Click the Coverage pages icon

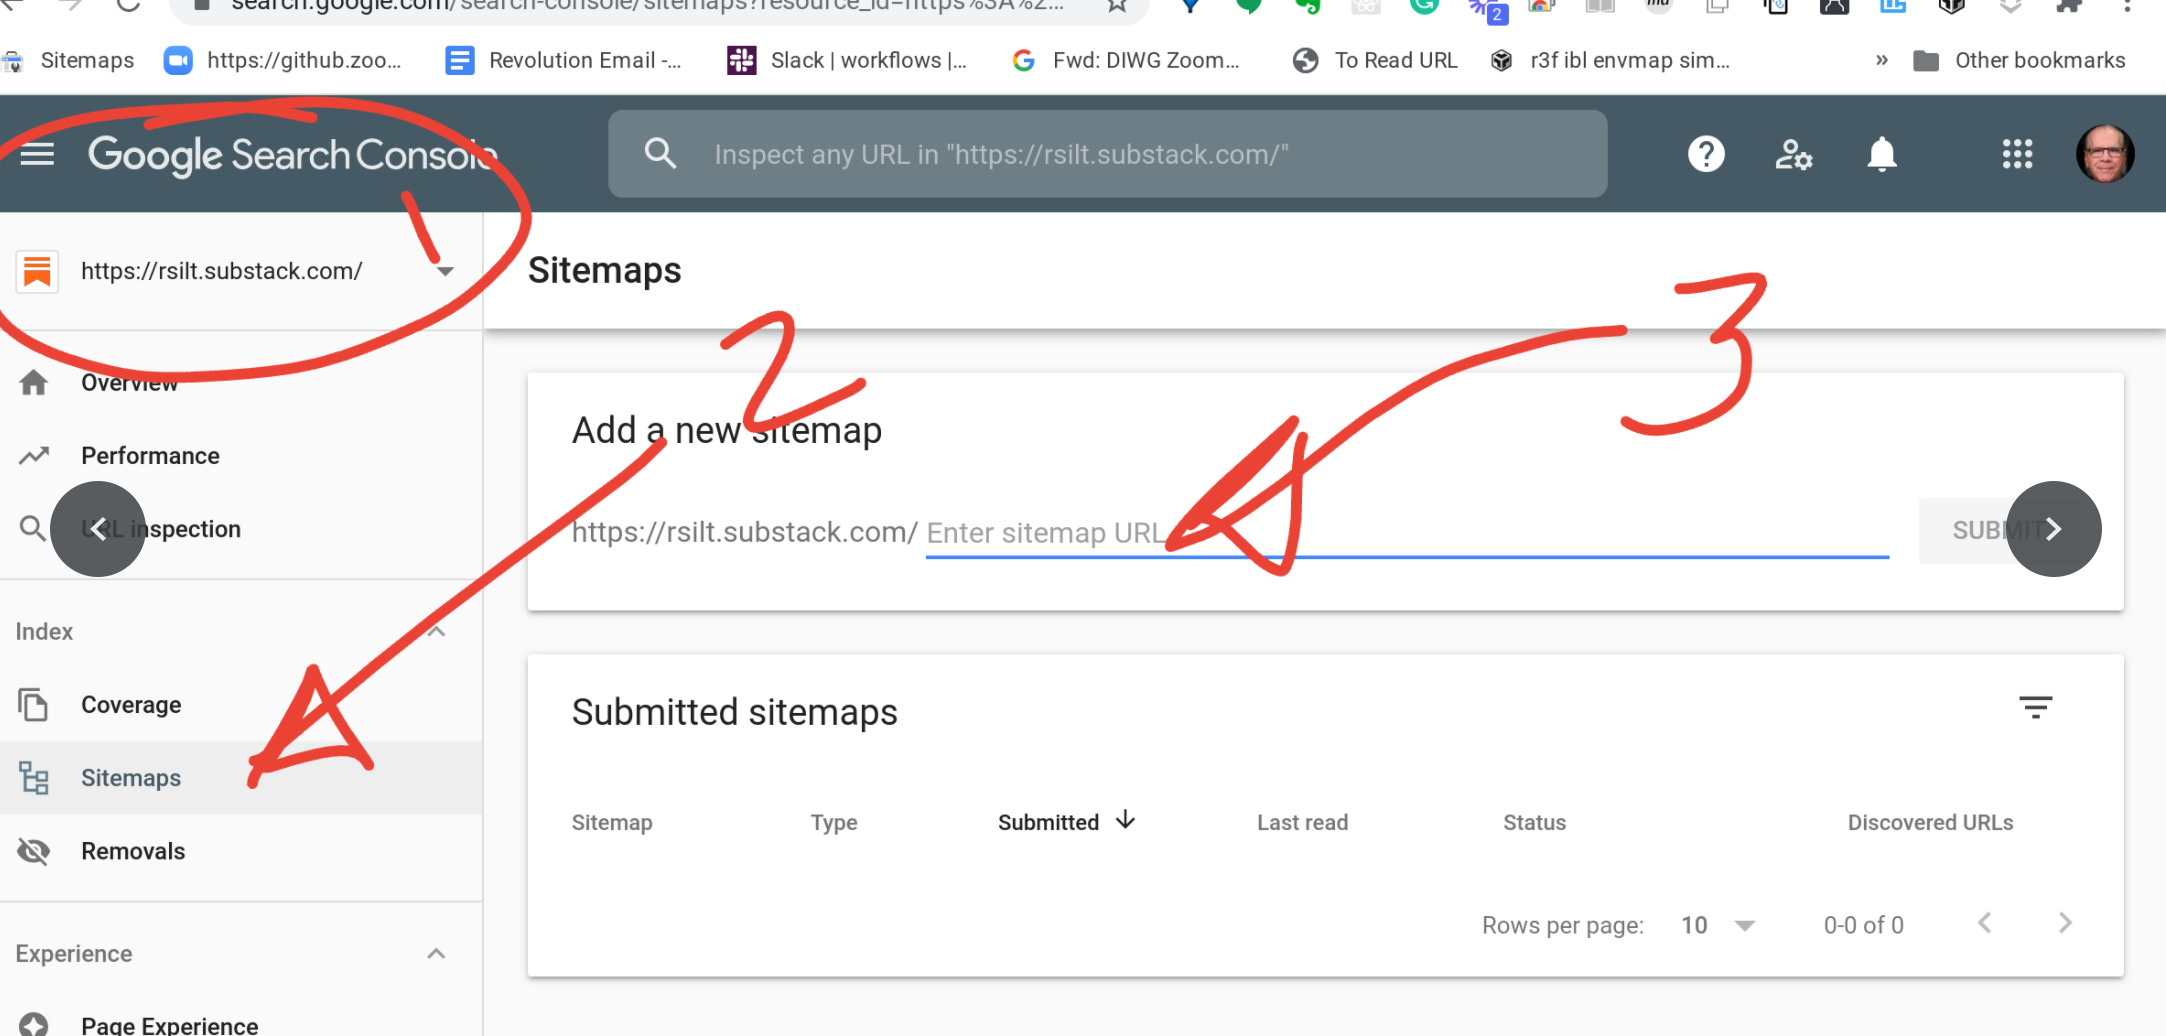click(x=33, y=705)
